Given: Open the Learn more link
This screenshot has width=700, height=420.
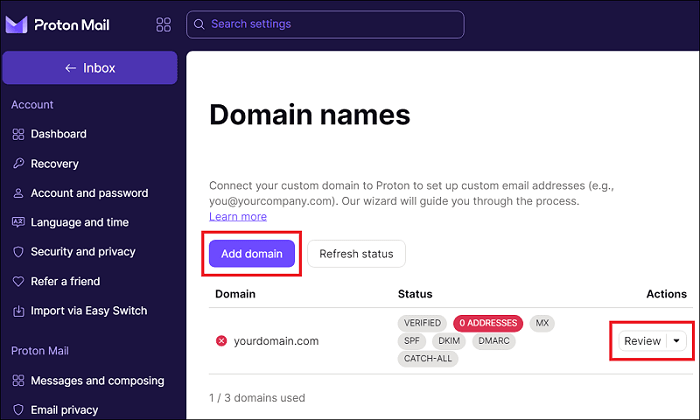Looking at the screenshot, I should (238, 216).
